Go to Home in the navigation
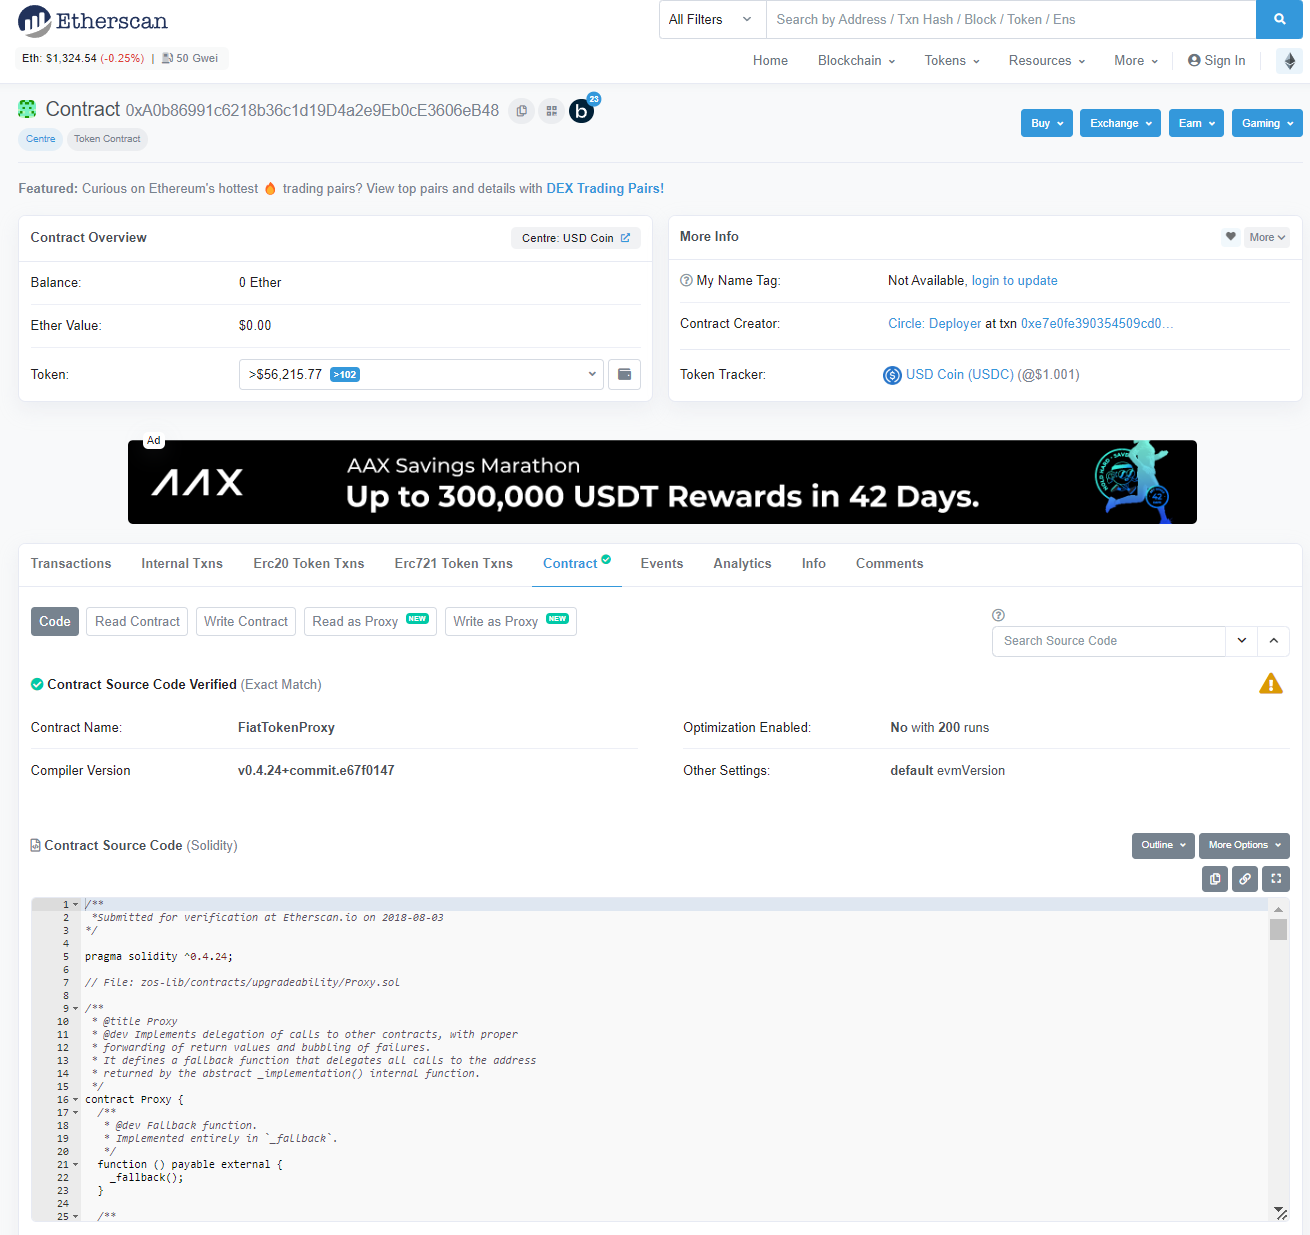The width and height of the screenshot is (1310, 1235). point(770,61)
